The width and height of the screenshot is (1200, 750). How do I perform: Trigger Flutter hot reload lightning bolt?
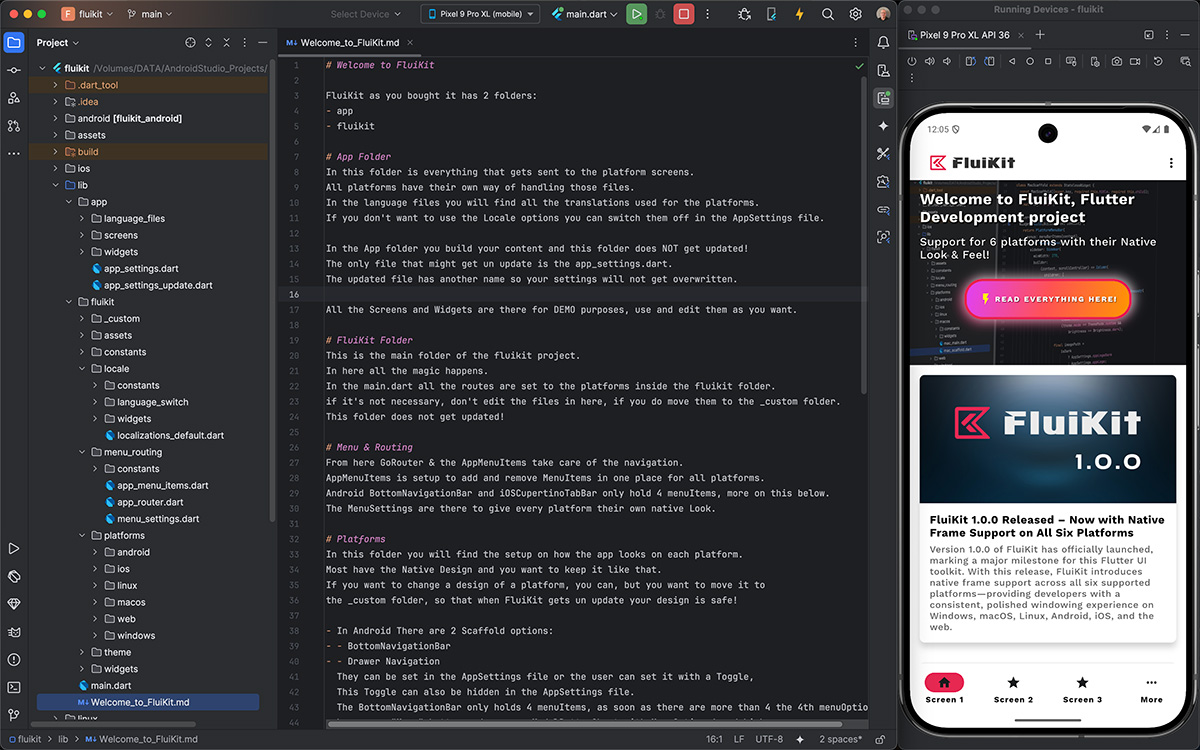pyautogui.click(x=800, y=14)
